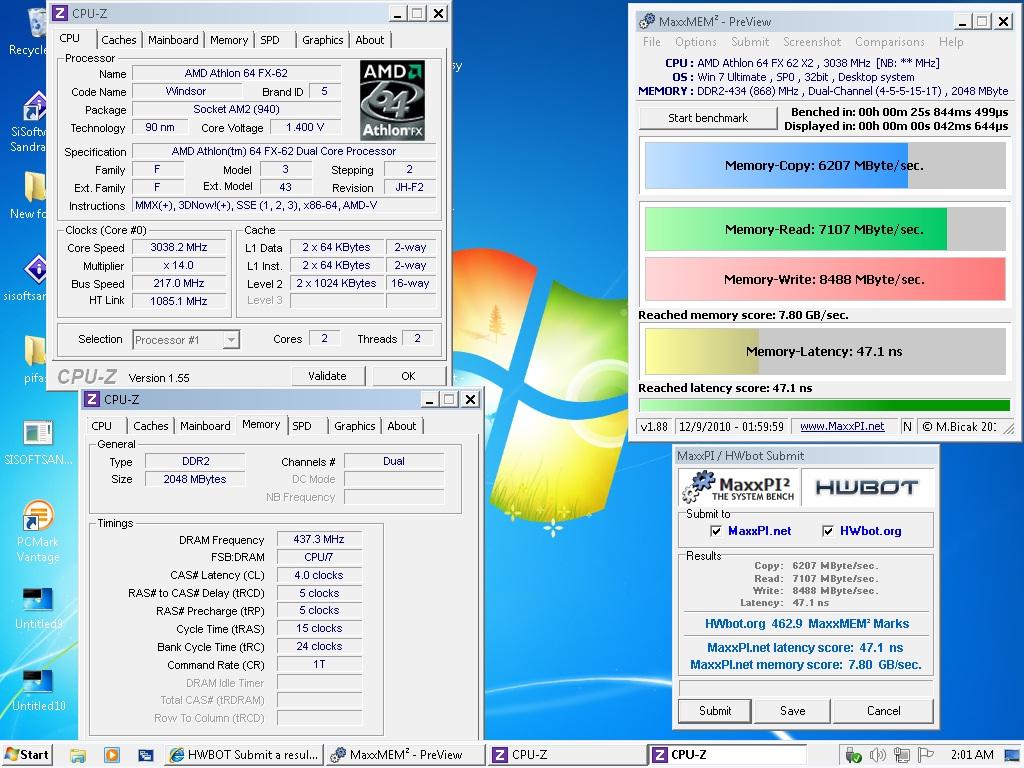Open the www.MaxxPI.net link
The height and width of the screenshot is (768, 1024).
(842, 426)
